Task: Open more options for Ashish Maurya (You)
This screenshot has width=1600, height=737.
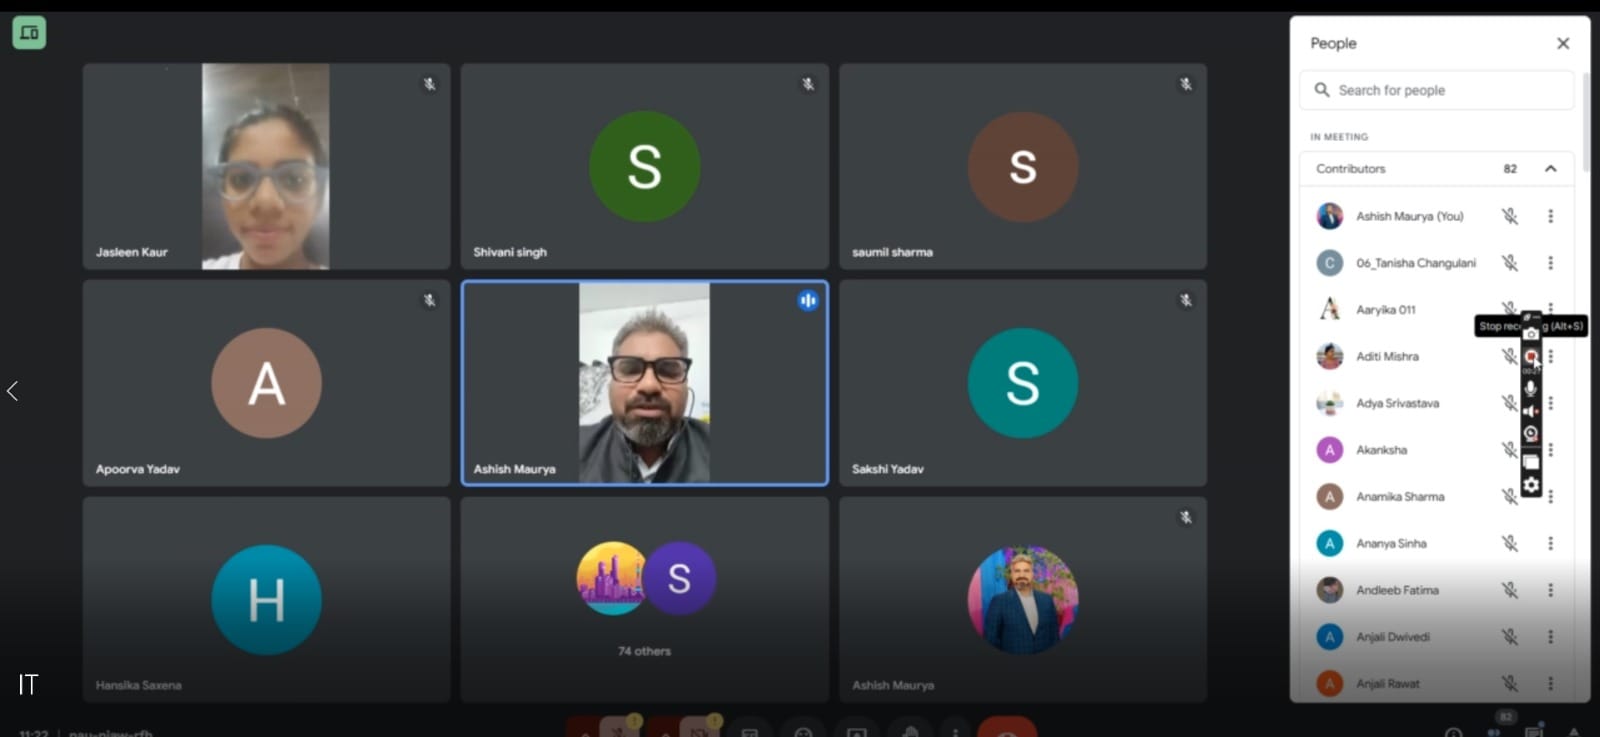Action: pos(1550,216)
